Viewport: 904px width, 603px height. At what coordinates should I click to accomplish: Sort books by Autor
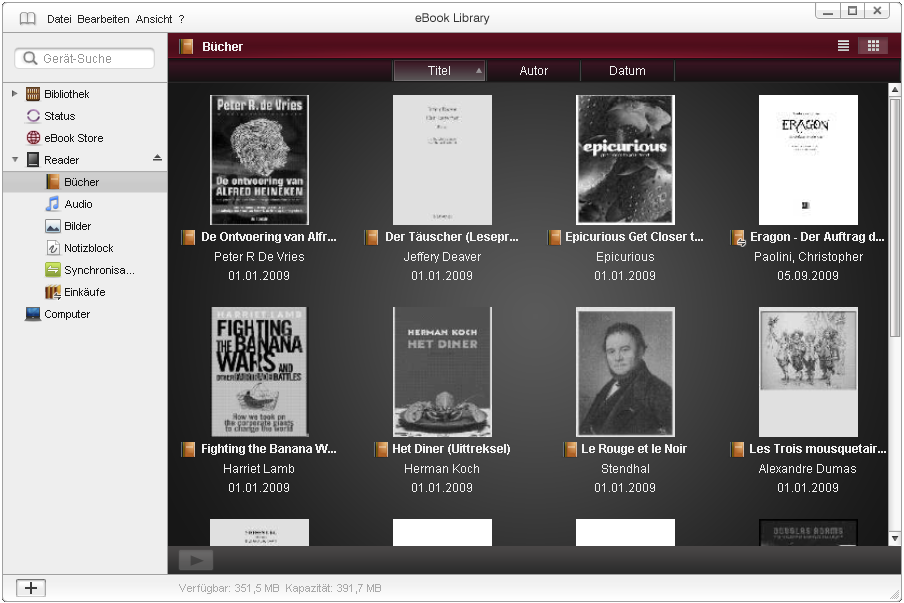tap(533, 71)
